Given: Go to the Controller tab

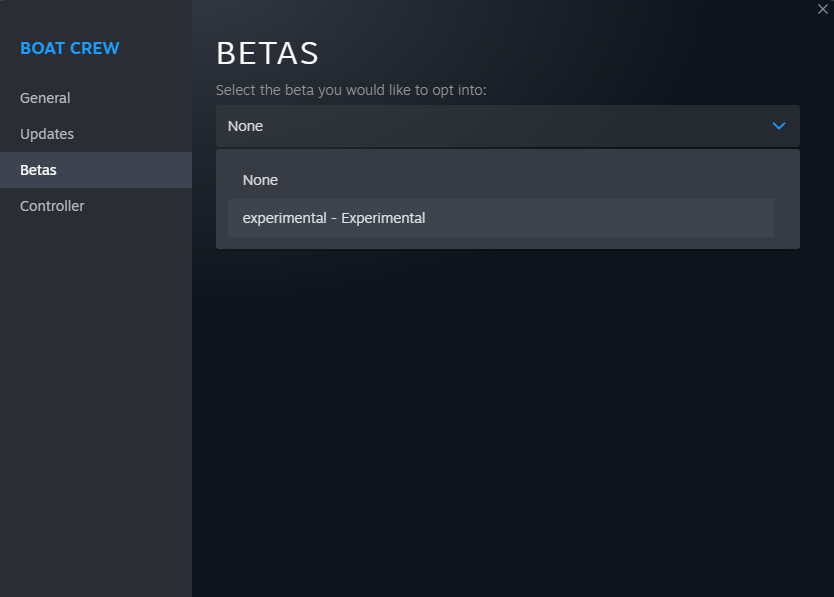Looking at the screenshot, I should click(52, 206).
